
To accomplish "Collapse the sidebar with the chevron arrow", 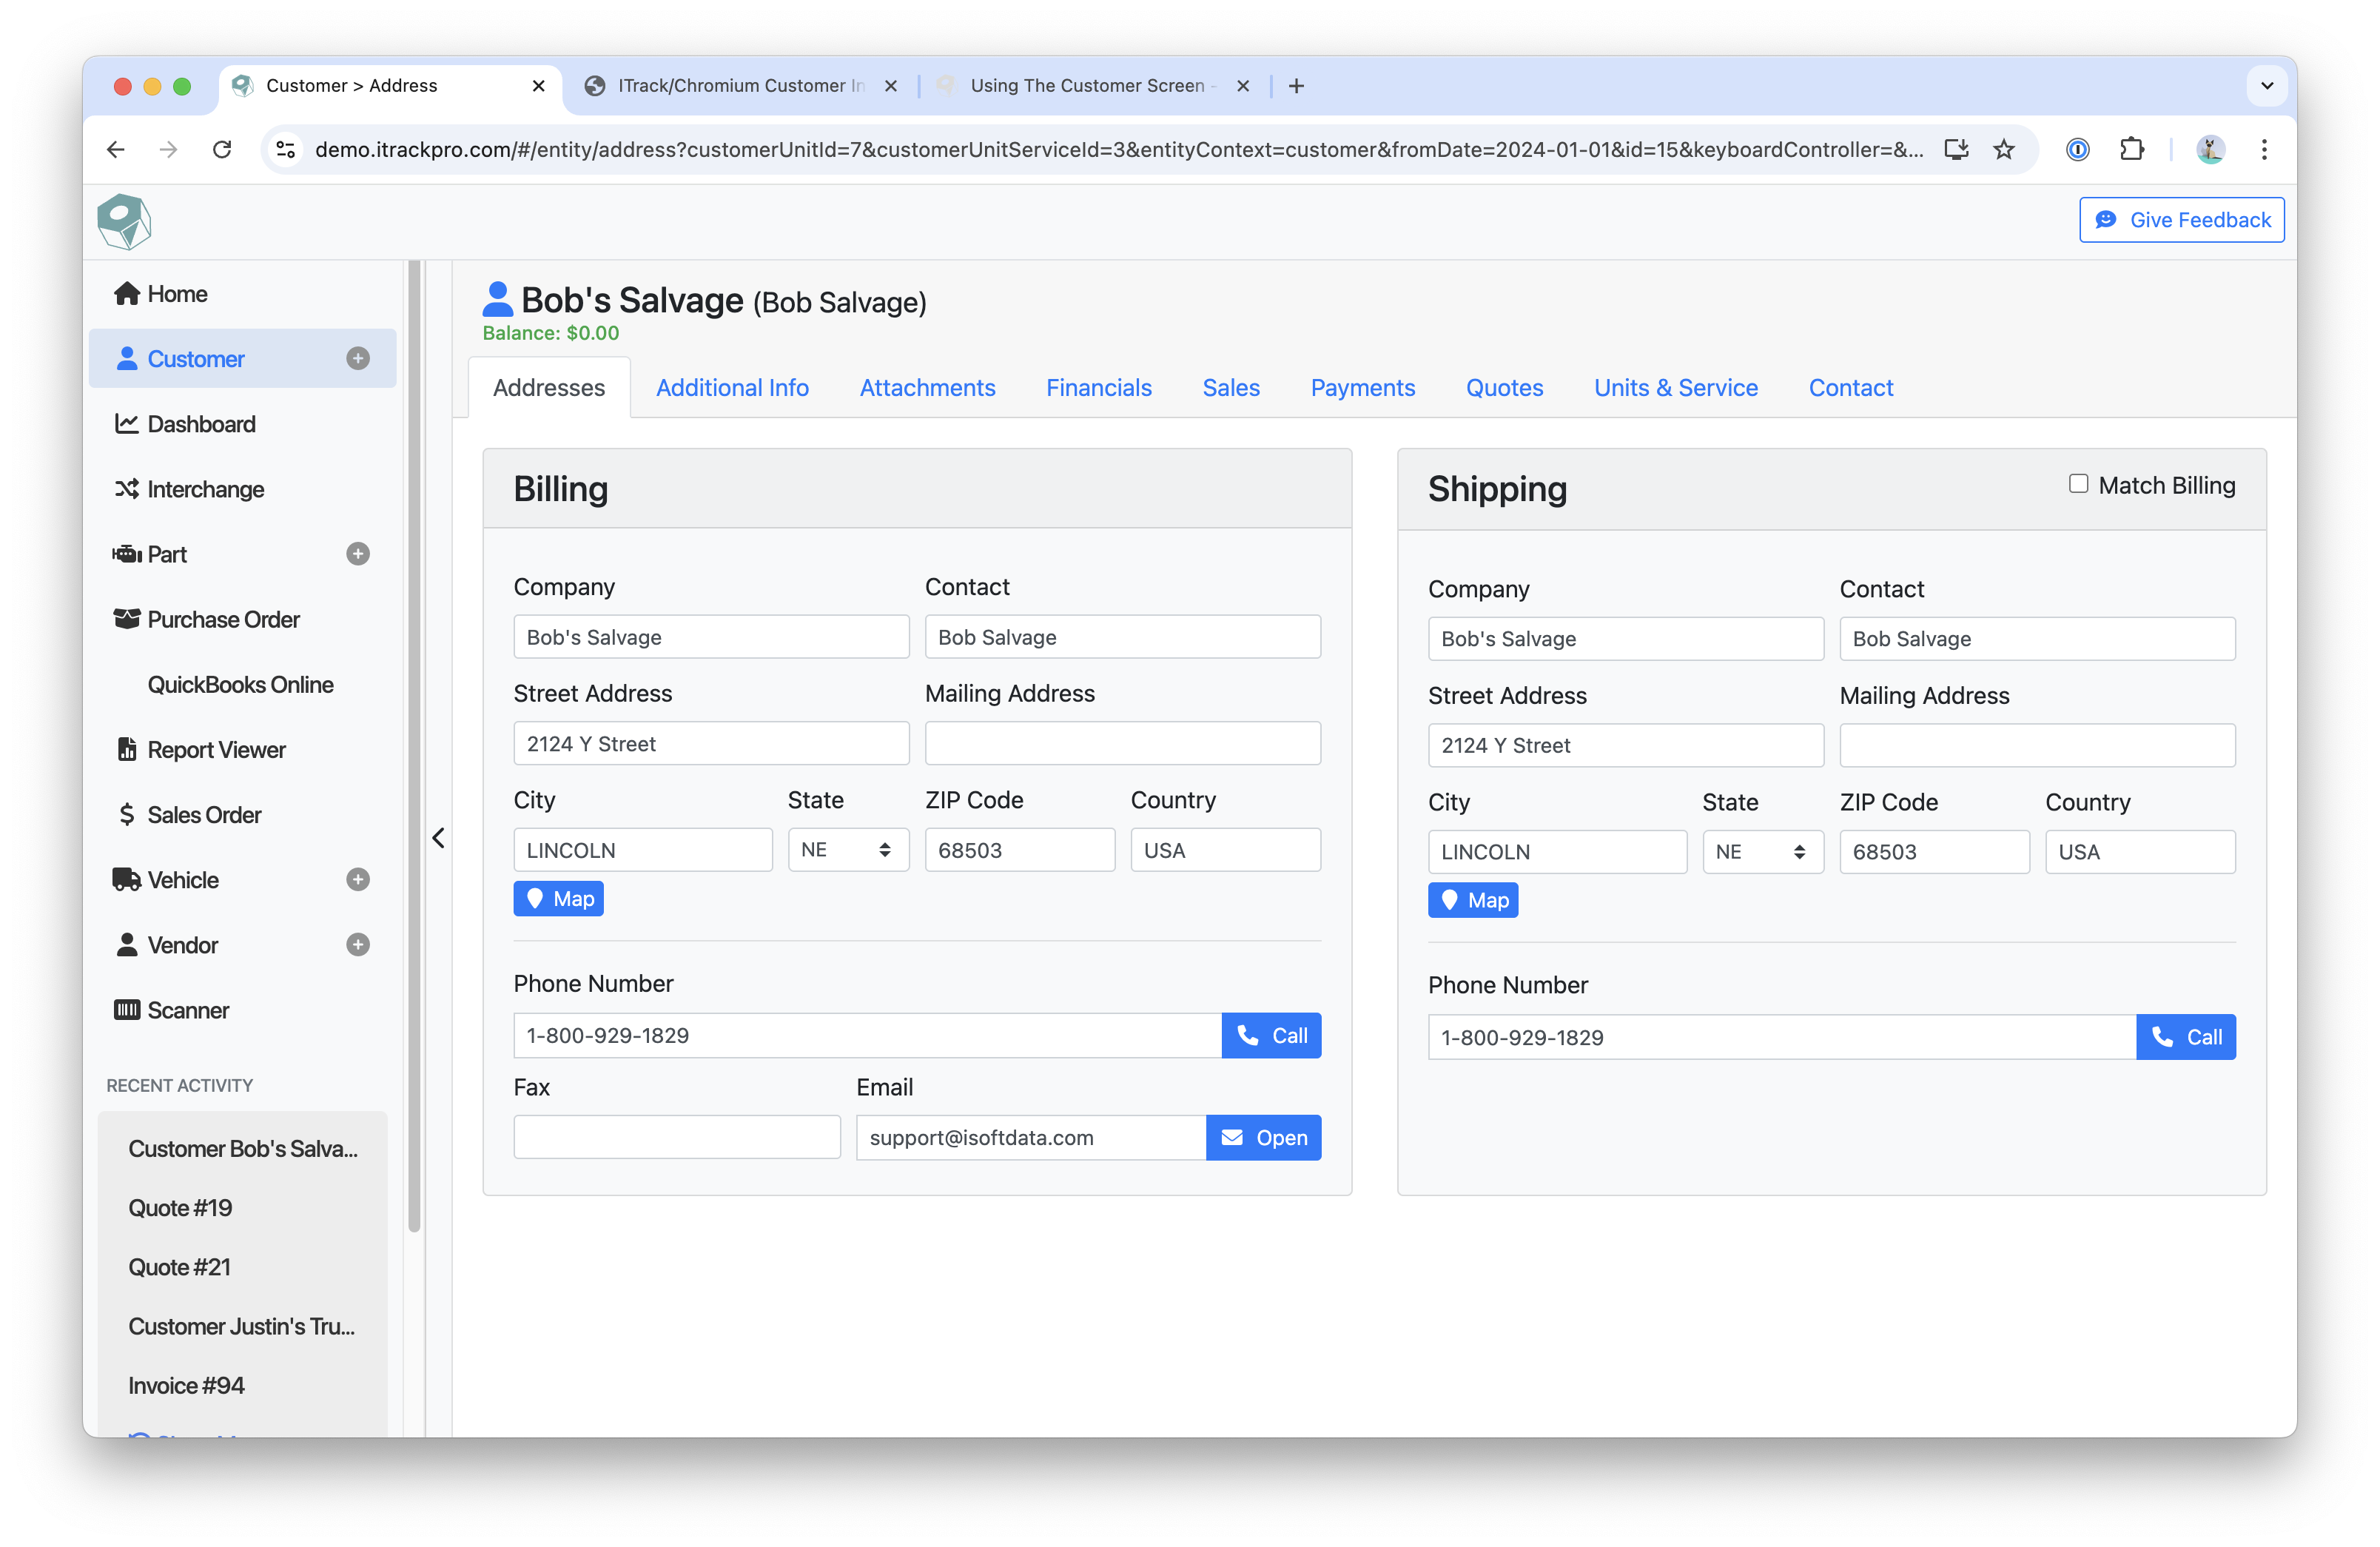I will [438, 838].
